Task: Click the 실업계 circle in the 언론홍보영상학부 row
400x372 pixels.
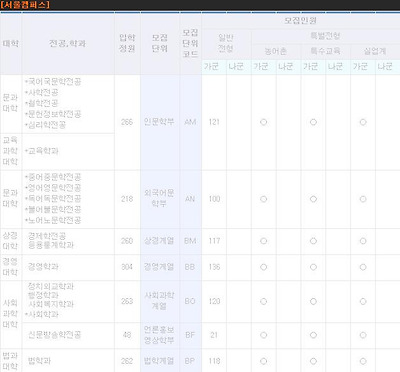Action: tap(363, 335)
